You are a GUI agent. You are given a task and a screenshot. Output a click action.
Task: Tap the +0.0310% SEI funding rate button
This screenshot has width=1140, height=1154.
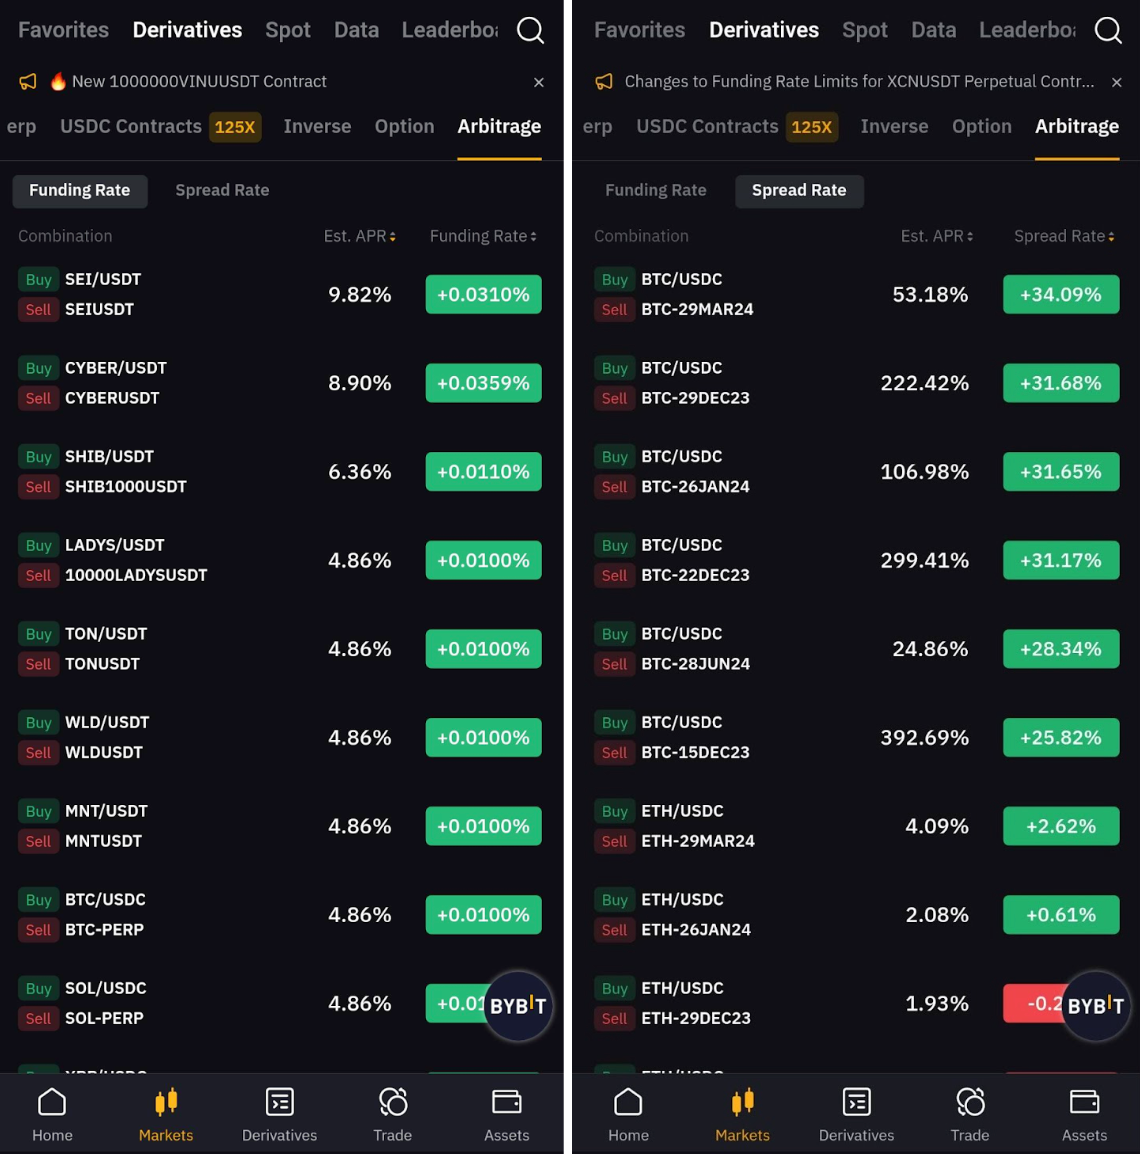[x=483, y=294]
